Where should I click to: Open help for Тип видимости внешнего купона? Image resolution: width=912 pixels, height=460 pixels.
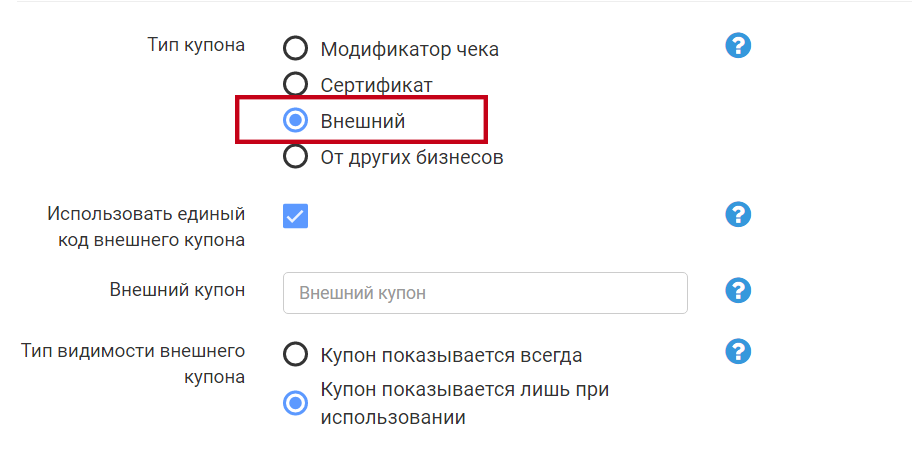click(738, 351)
